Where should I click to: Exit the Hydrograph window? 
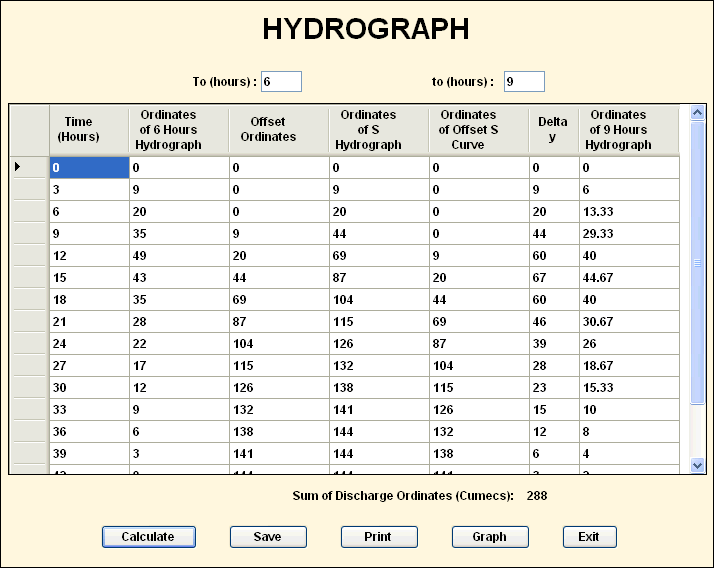[x=589, y=537]
